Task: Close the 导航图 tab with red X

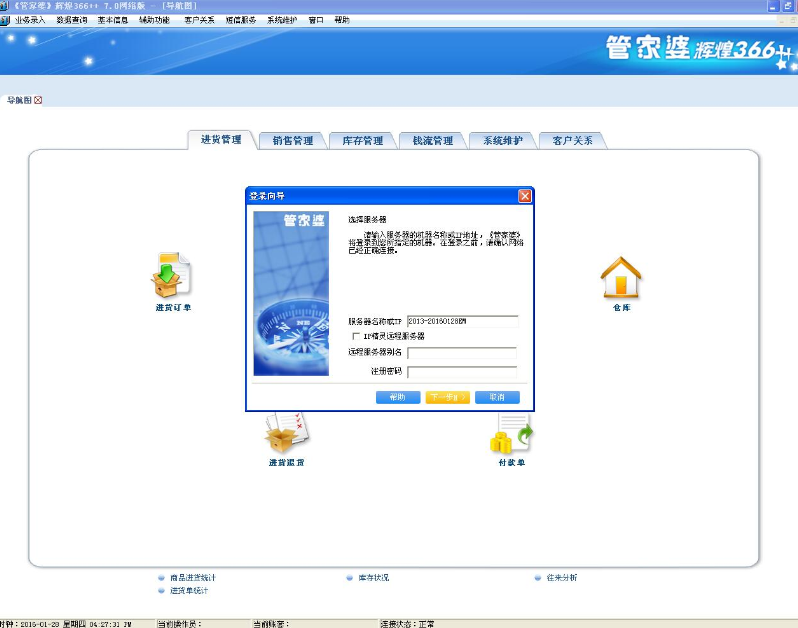Action: click(x=38, y=100)
